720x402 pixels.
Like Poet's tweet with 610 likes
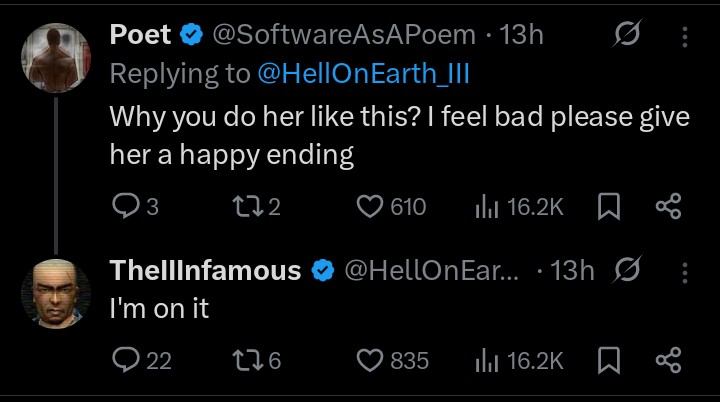pos(372,207)
